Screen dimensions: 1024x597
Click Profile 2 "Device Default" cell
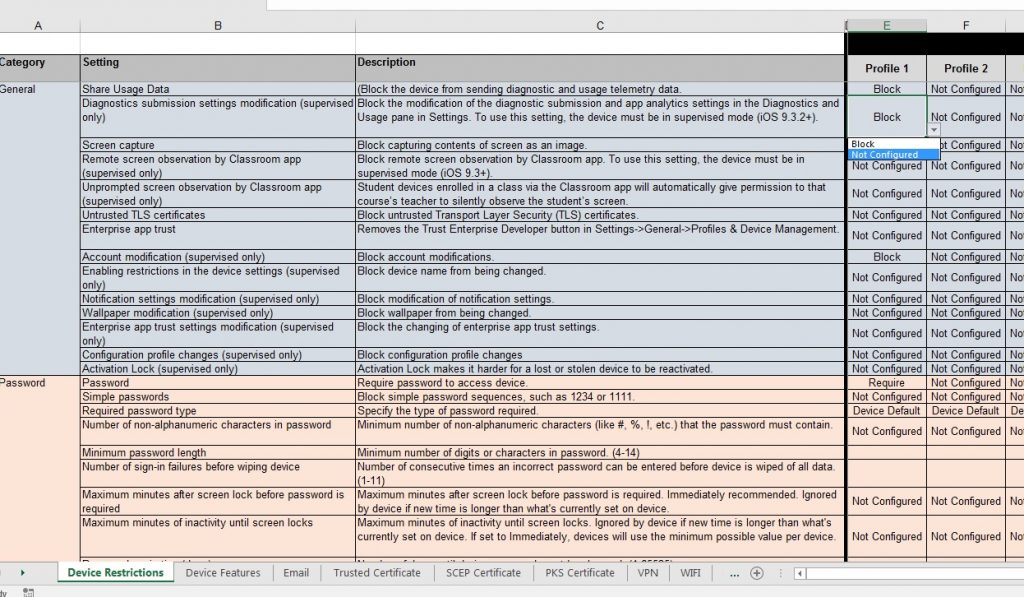[966, 411]
